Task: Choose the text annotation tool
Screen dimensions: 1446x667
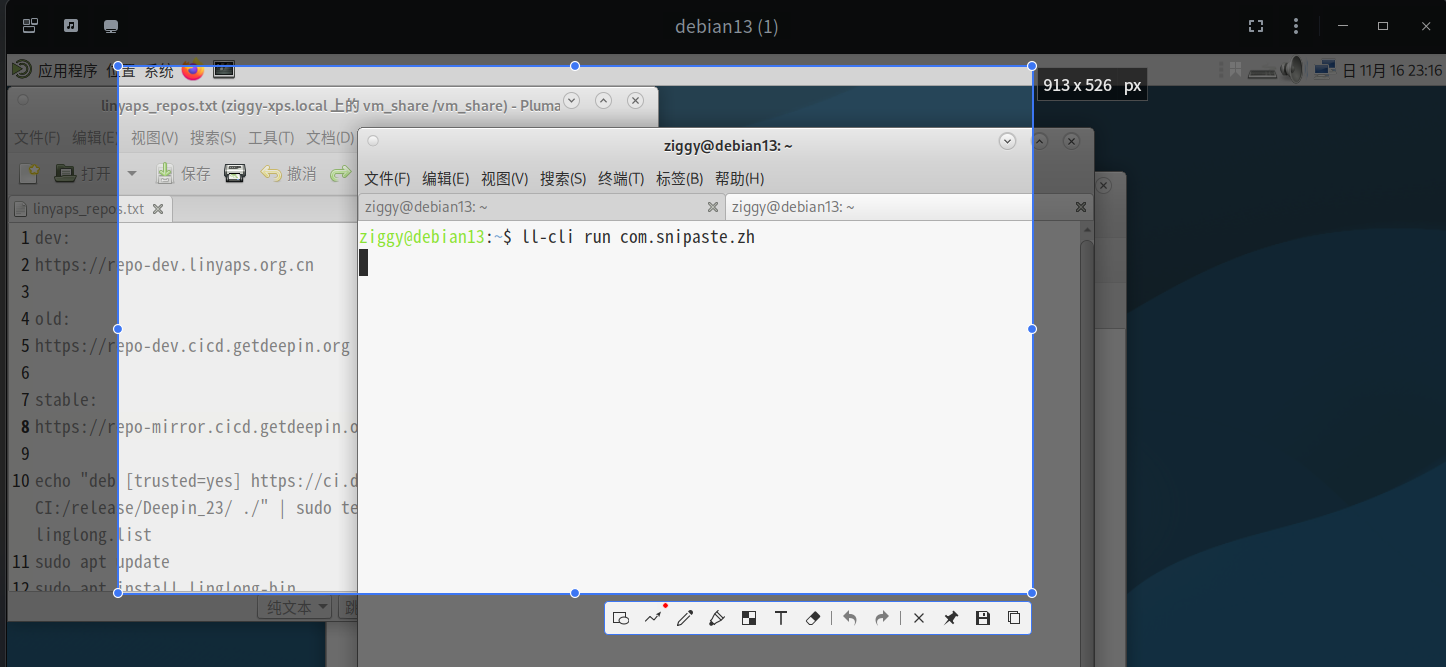Action: [781, 618]
